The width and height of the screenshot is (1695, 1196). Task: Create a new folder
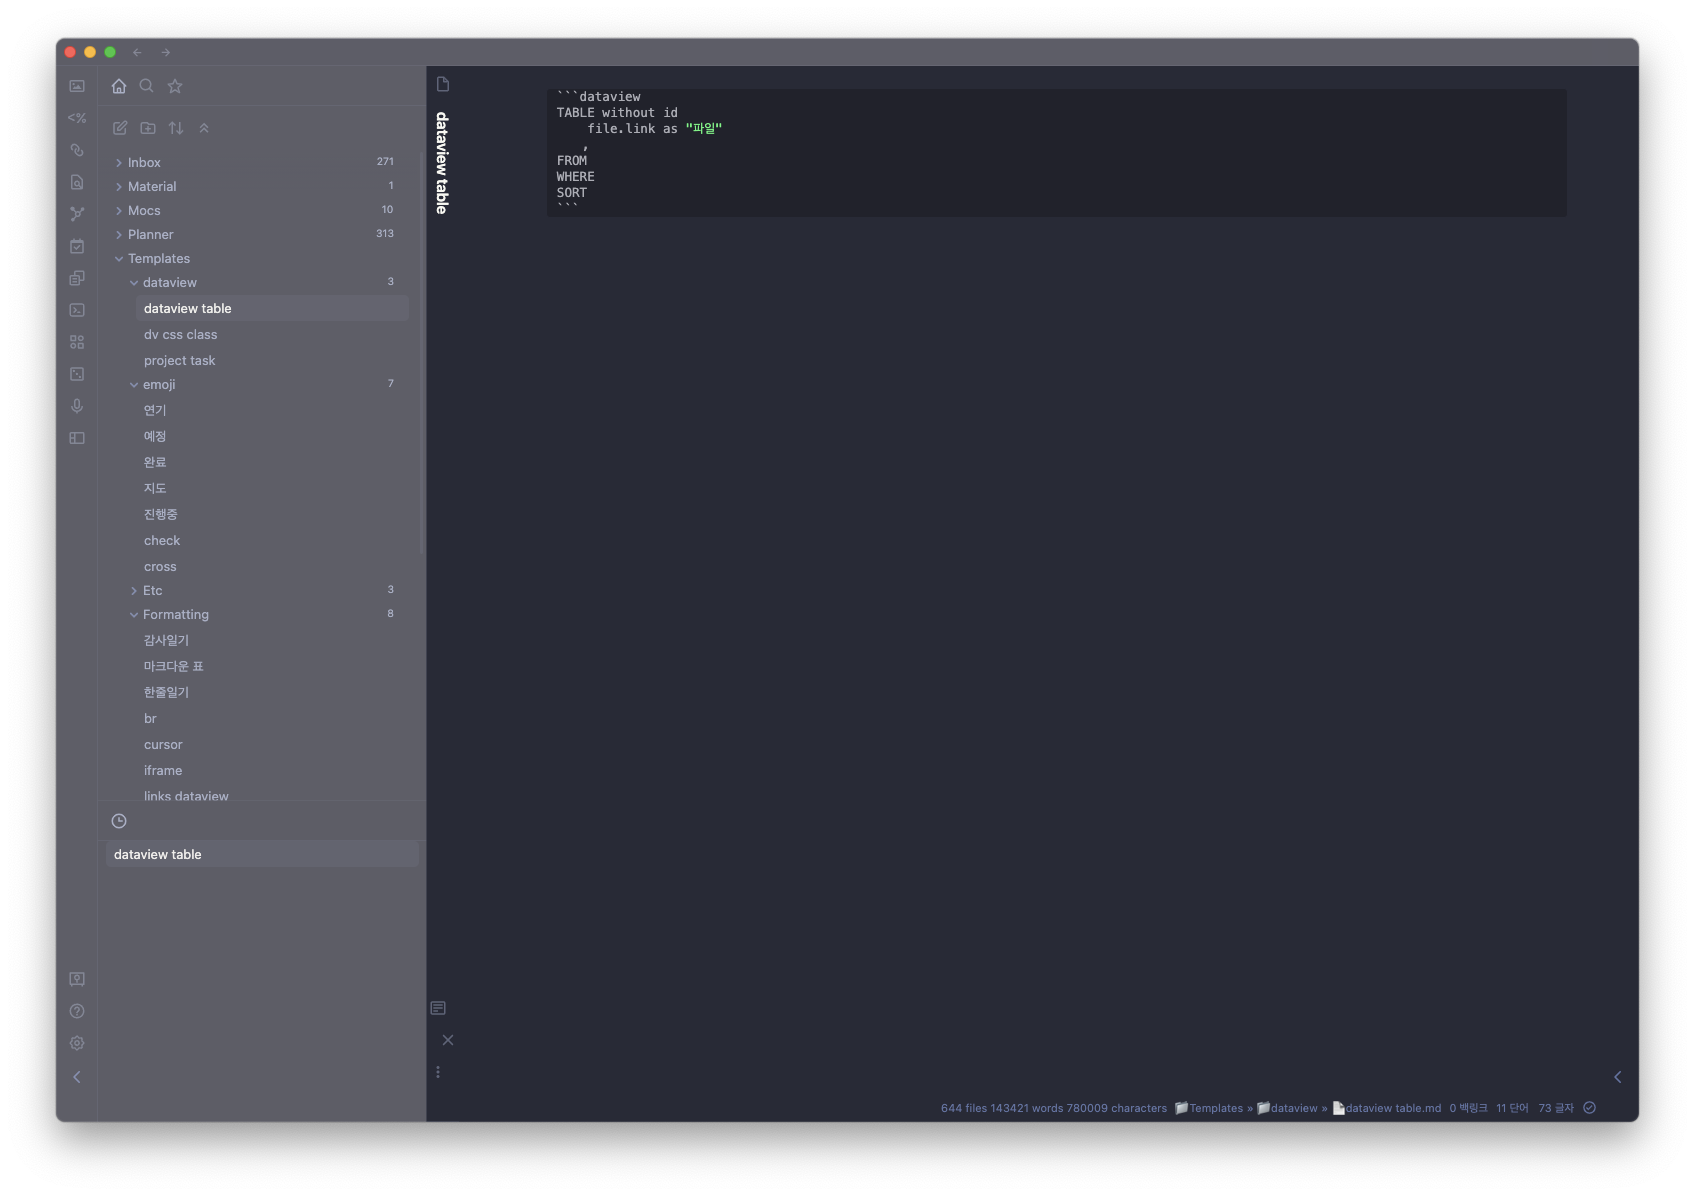coord(148,128)
